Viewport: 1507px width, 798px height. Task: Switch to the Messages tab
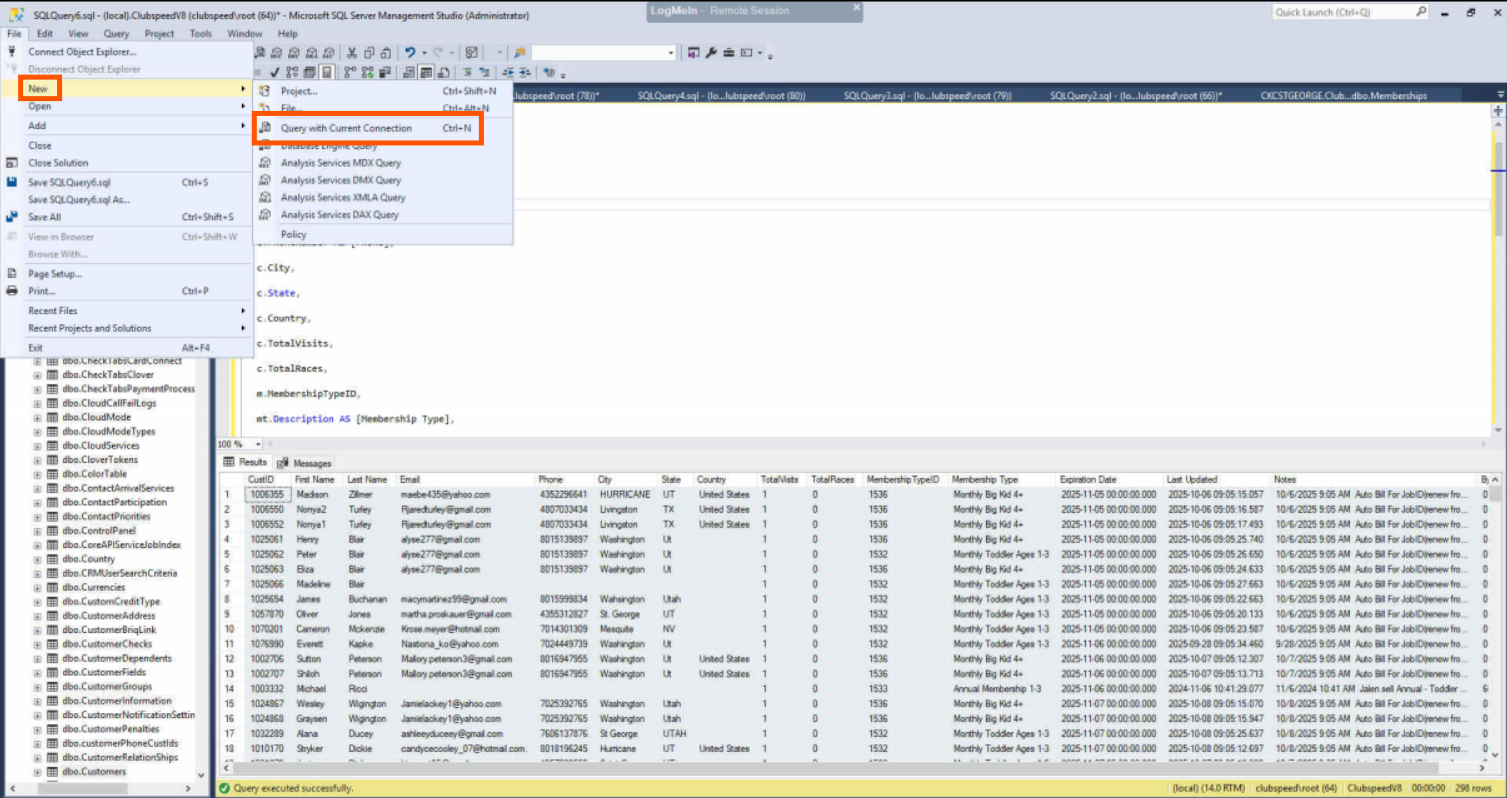(306, 463)
